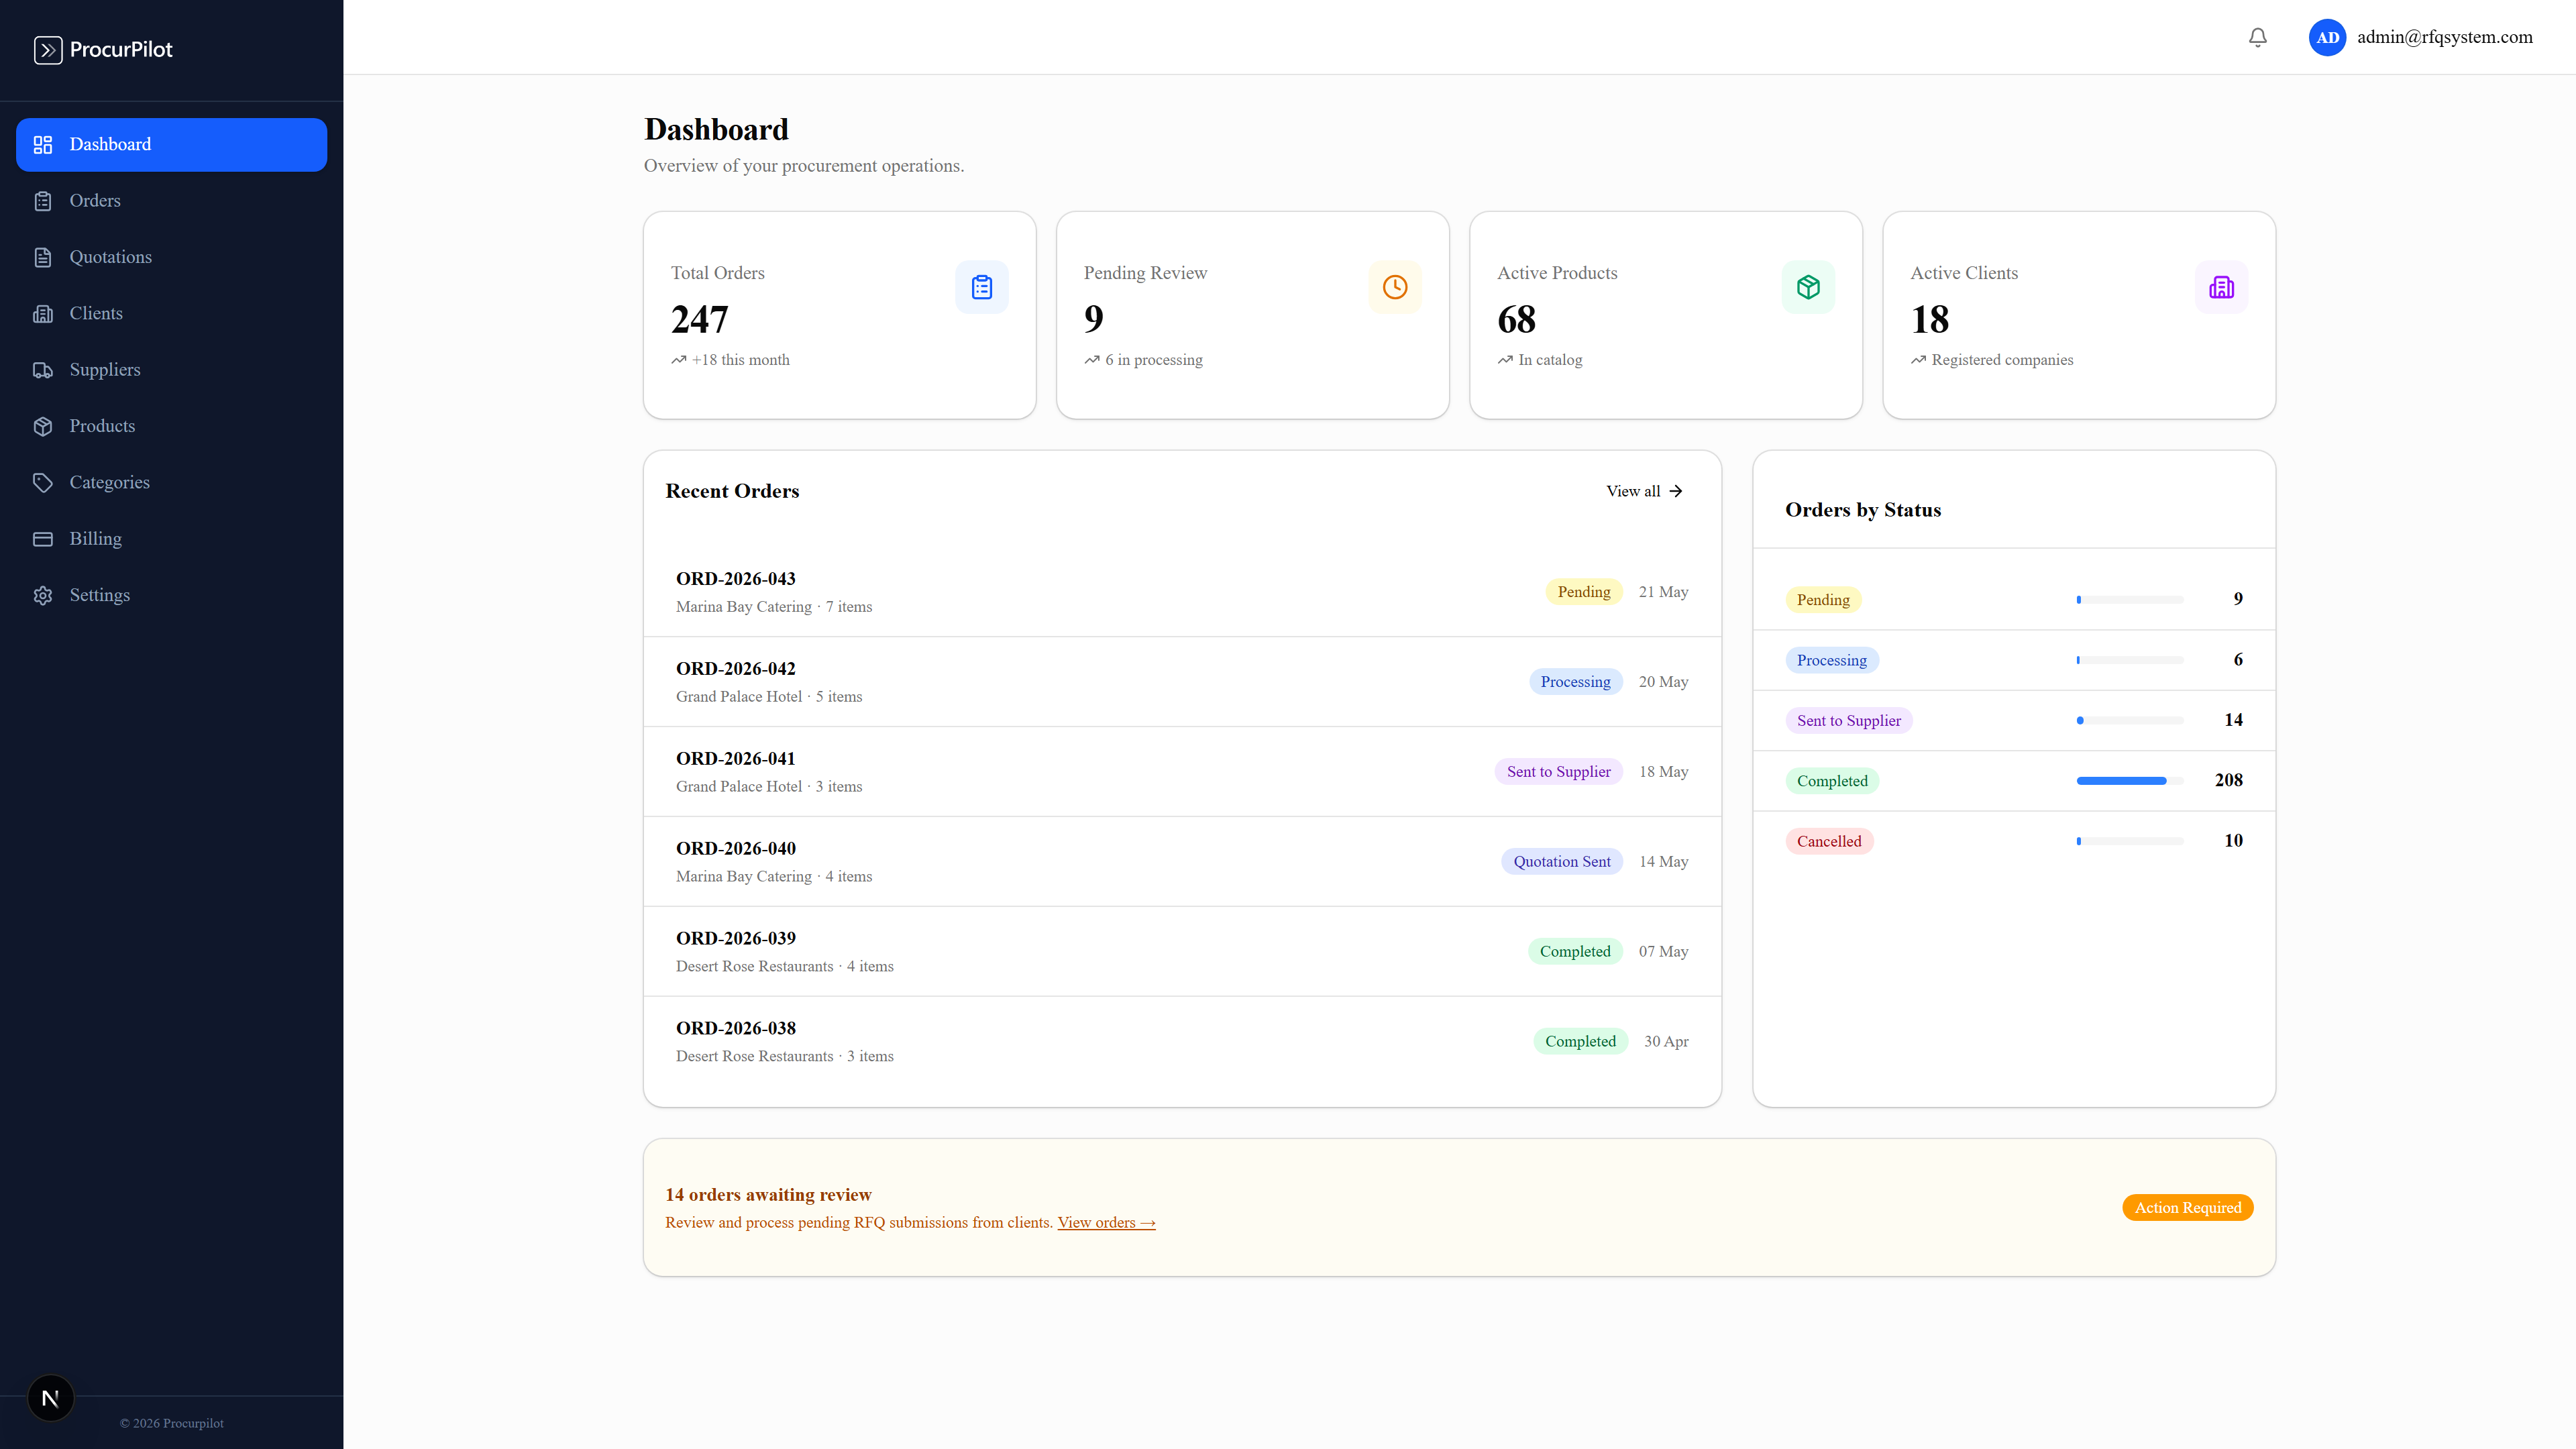Click Completed badge in Orders by Status

pos(1831,781)
